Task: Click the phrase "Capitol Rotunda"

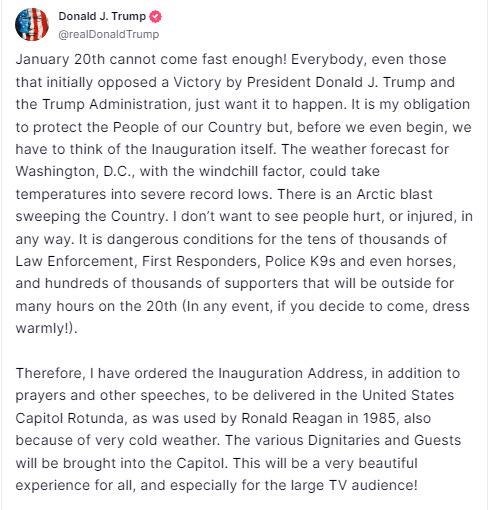Action: pos(69,418)
